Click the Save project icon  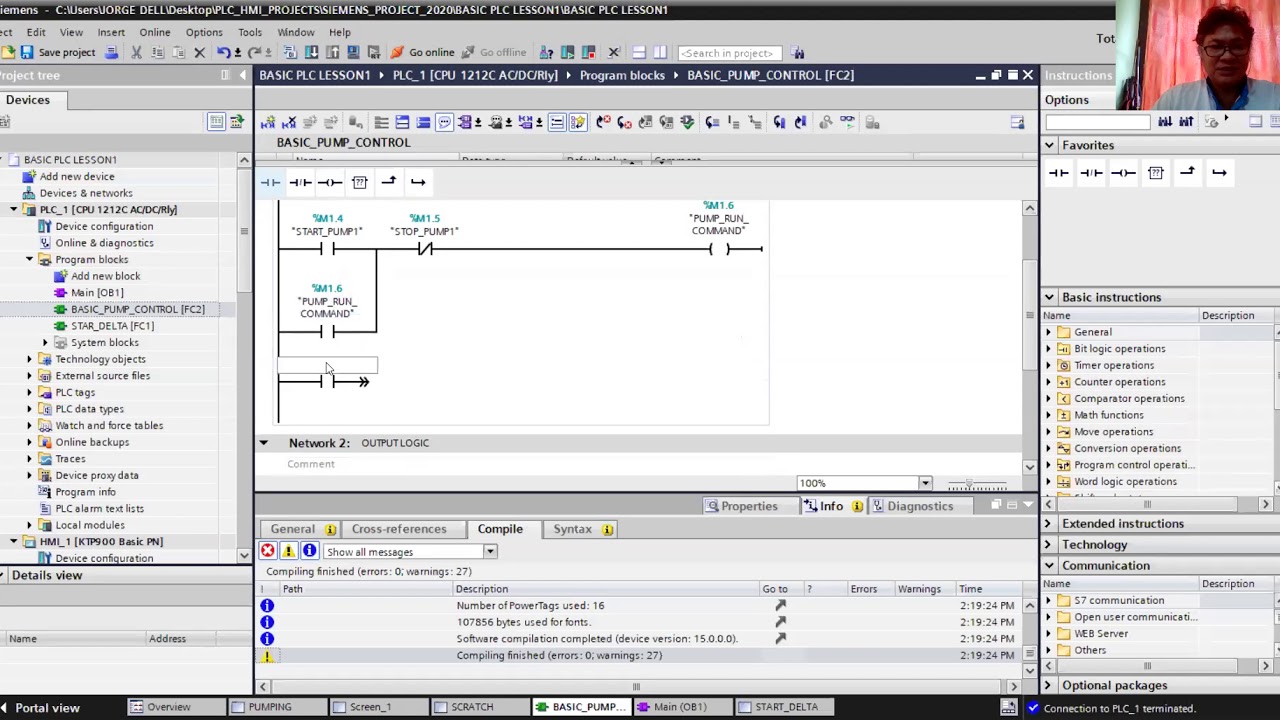(27, 53)
